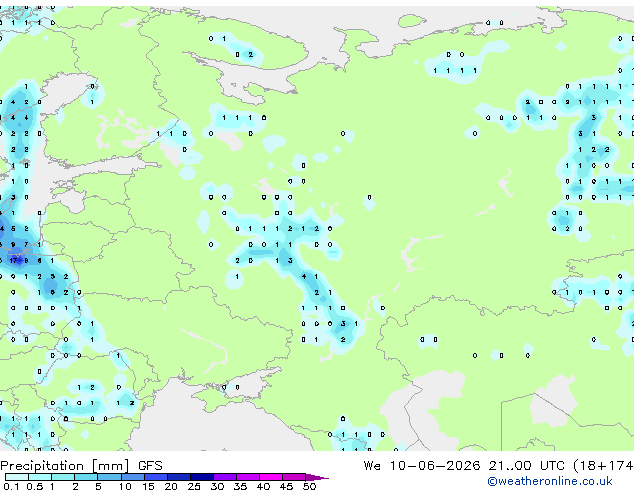Select the legend swatch between 0.1 and 0.5
The image size is (634, 490).
point(17,477)
